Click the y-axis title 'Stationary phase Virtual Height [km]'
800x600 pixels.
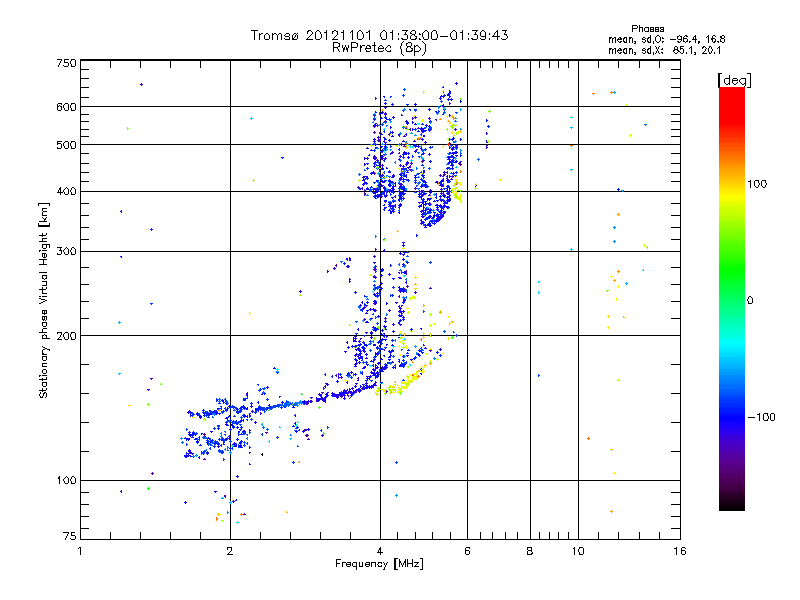click(x=43, y=300)
